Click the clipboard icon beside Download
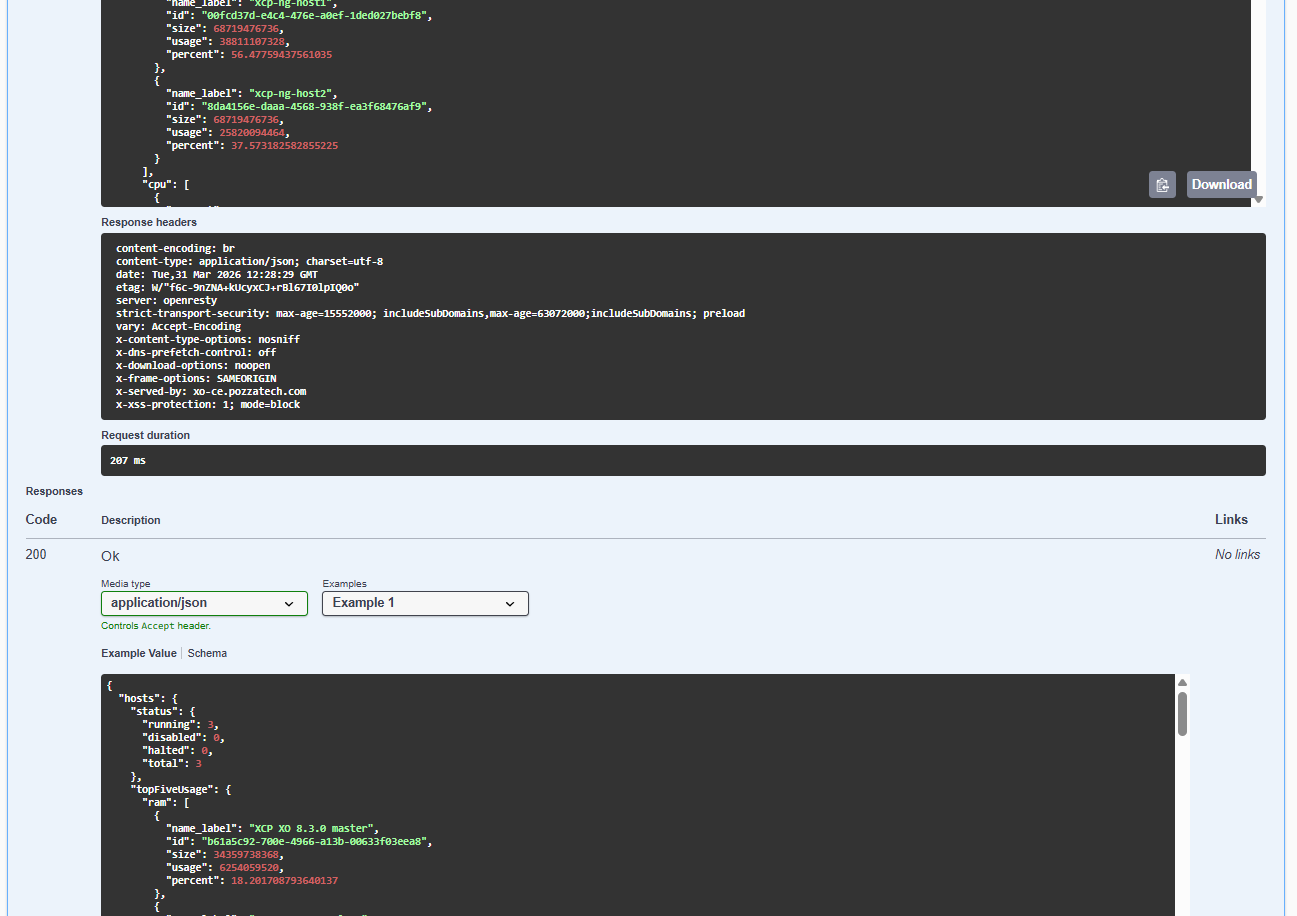 [x=1162, y=184]
